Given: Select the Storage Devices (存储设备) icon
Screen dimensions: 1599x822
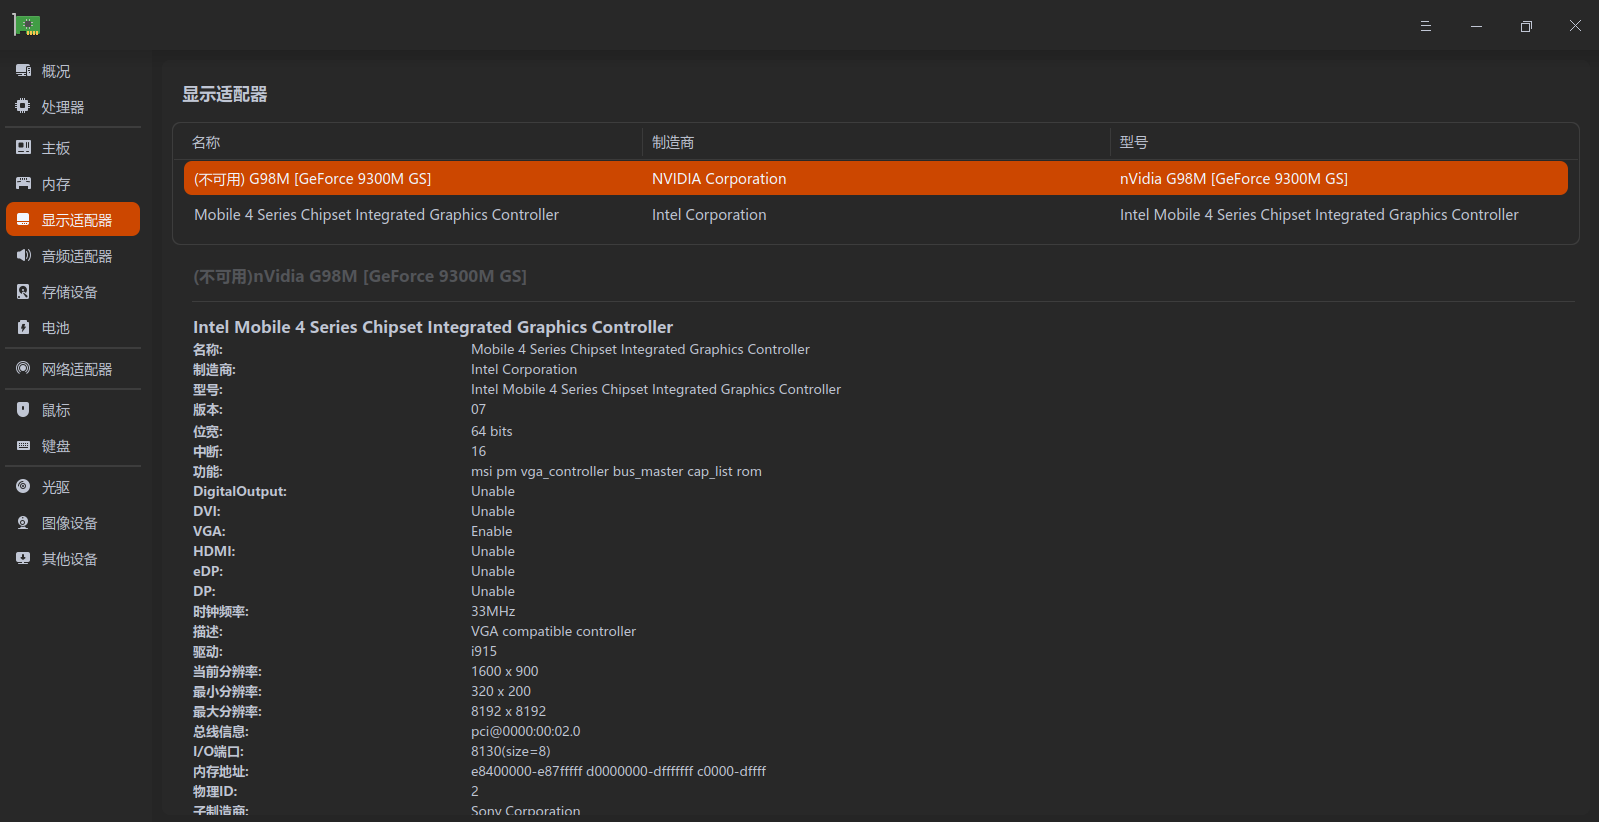Looking at the screenshot, I should tap(23, 292).
